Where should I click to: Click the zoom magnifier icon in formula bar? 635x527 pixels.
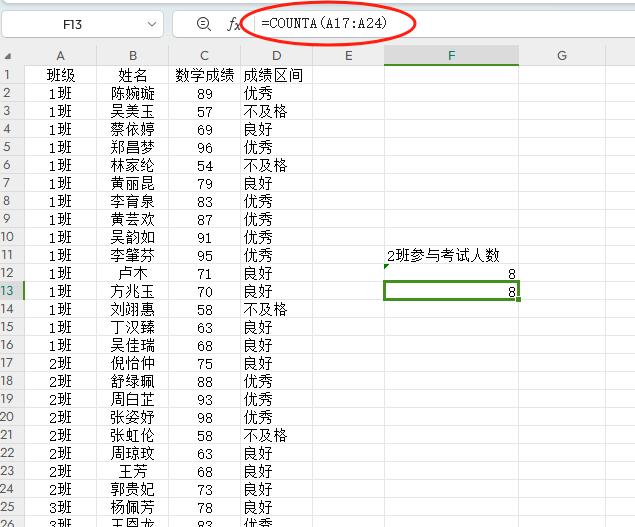click(x=203, y=24)
